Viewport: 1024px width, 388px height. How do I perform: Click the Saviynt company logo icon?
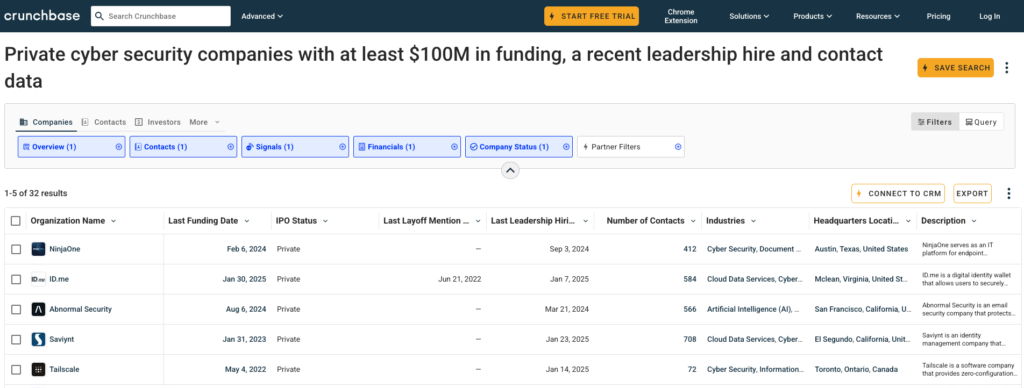tap(39, 339)
